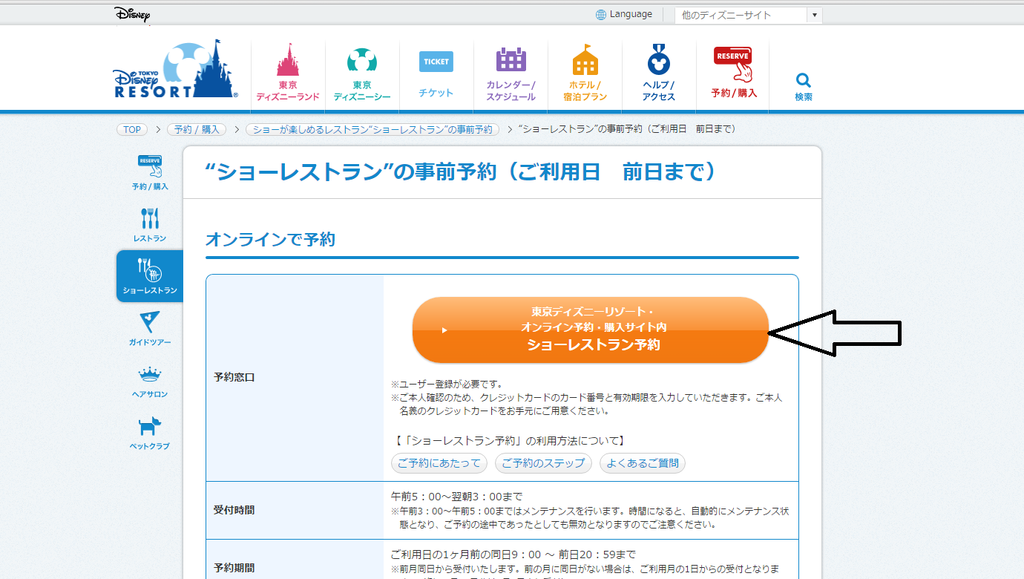Open the チケット ticket icon
The image size is (1024, 579).
point(436,62)
